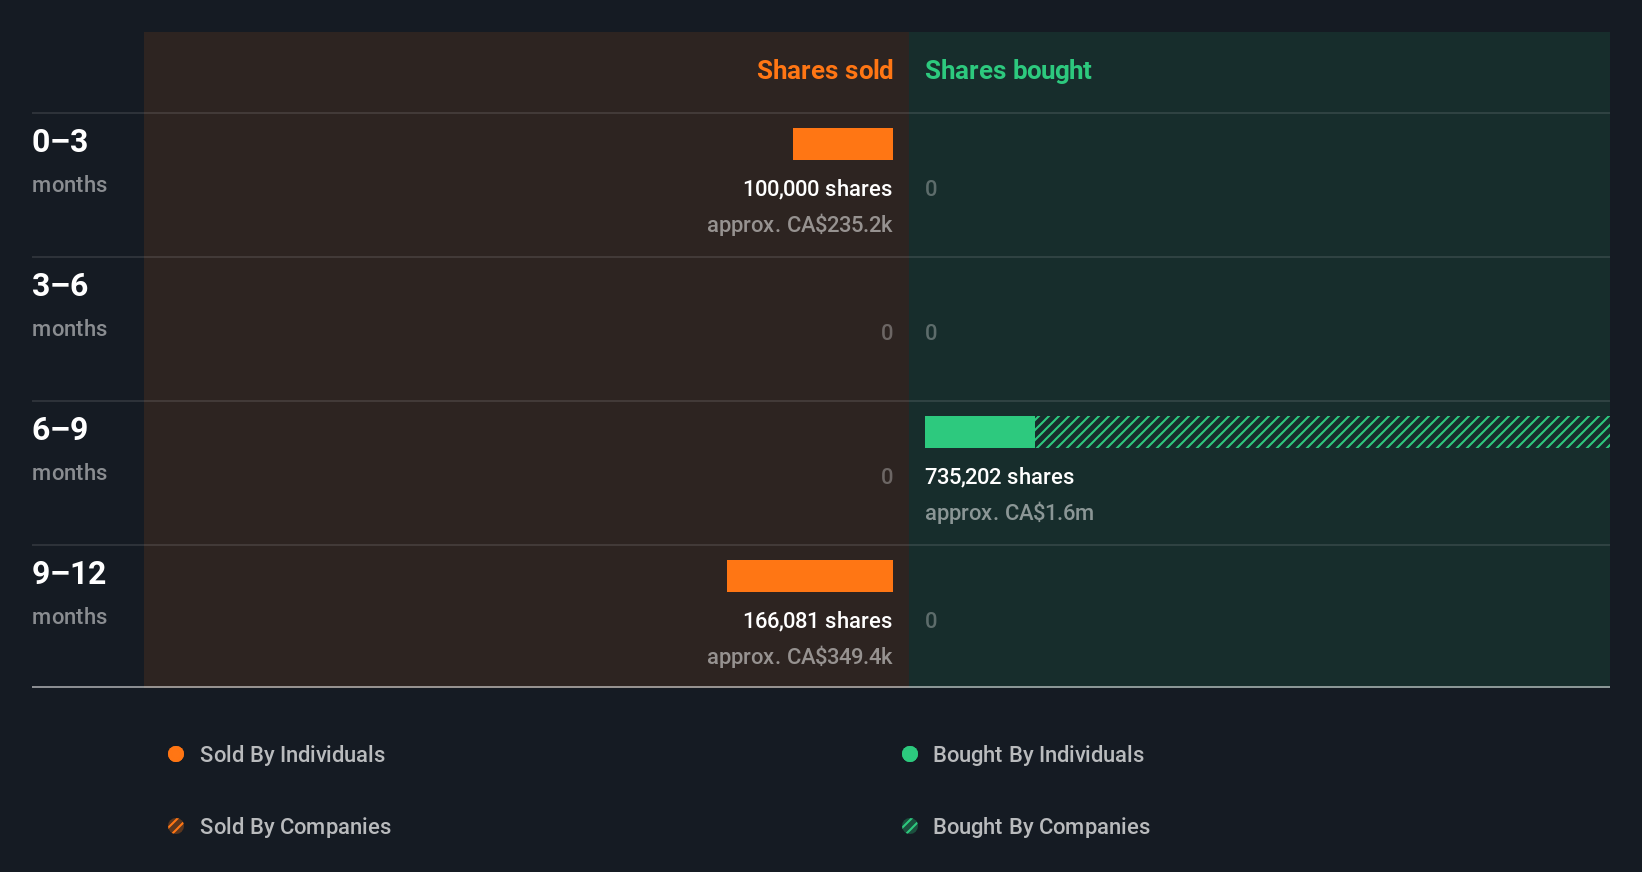Click the orange 9–12 months sold bar
1642x872 pixels.
(810, 576)
